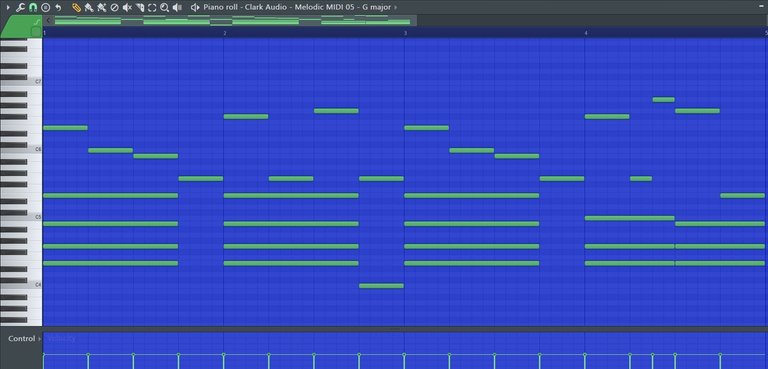Screen dimensions: 768x369
Task: Click the playback speaker preview icon
Action: [x=177, y=7]
